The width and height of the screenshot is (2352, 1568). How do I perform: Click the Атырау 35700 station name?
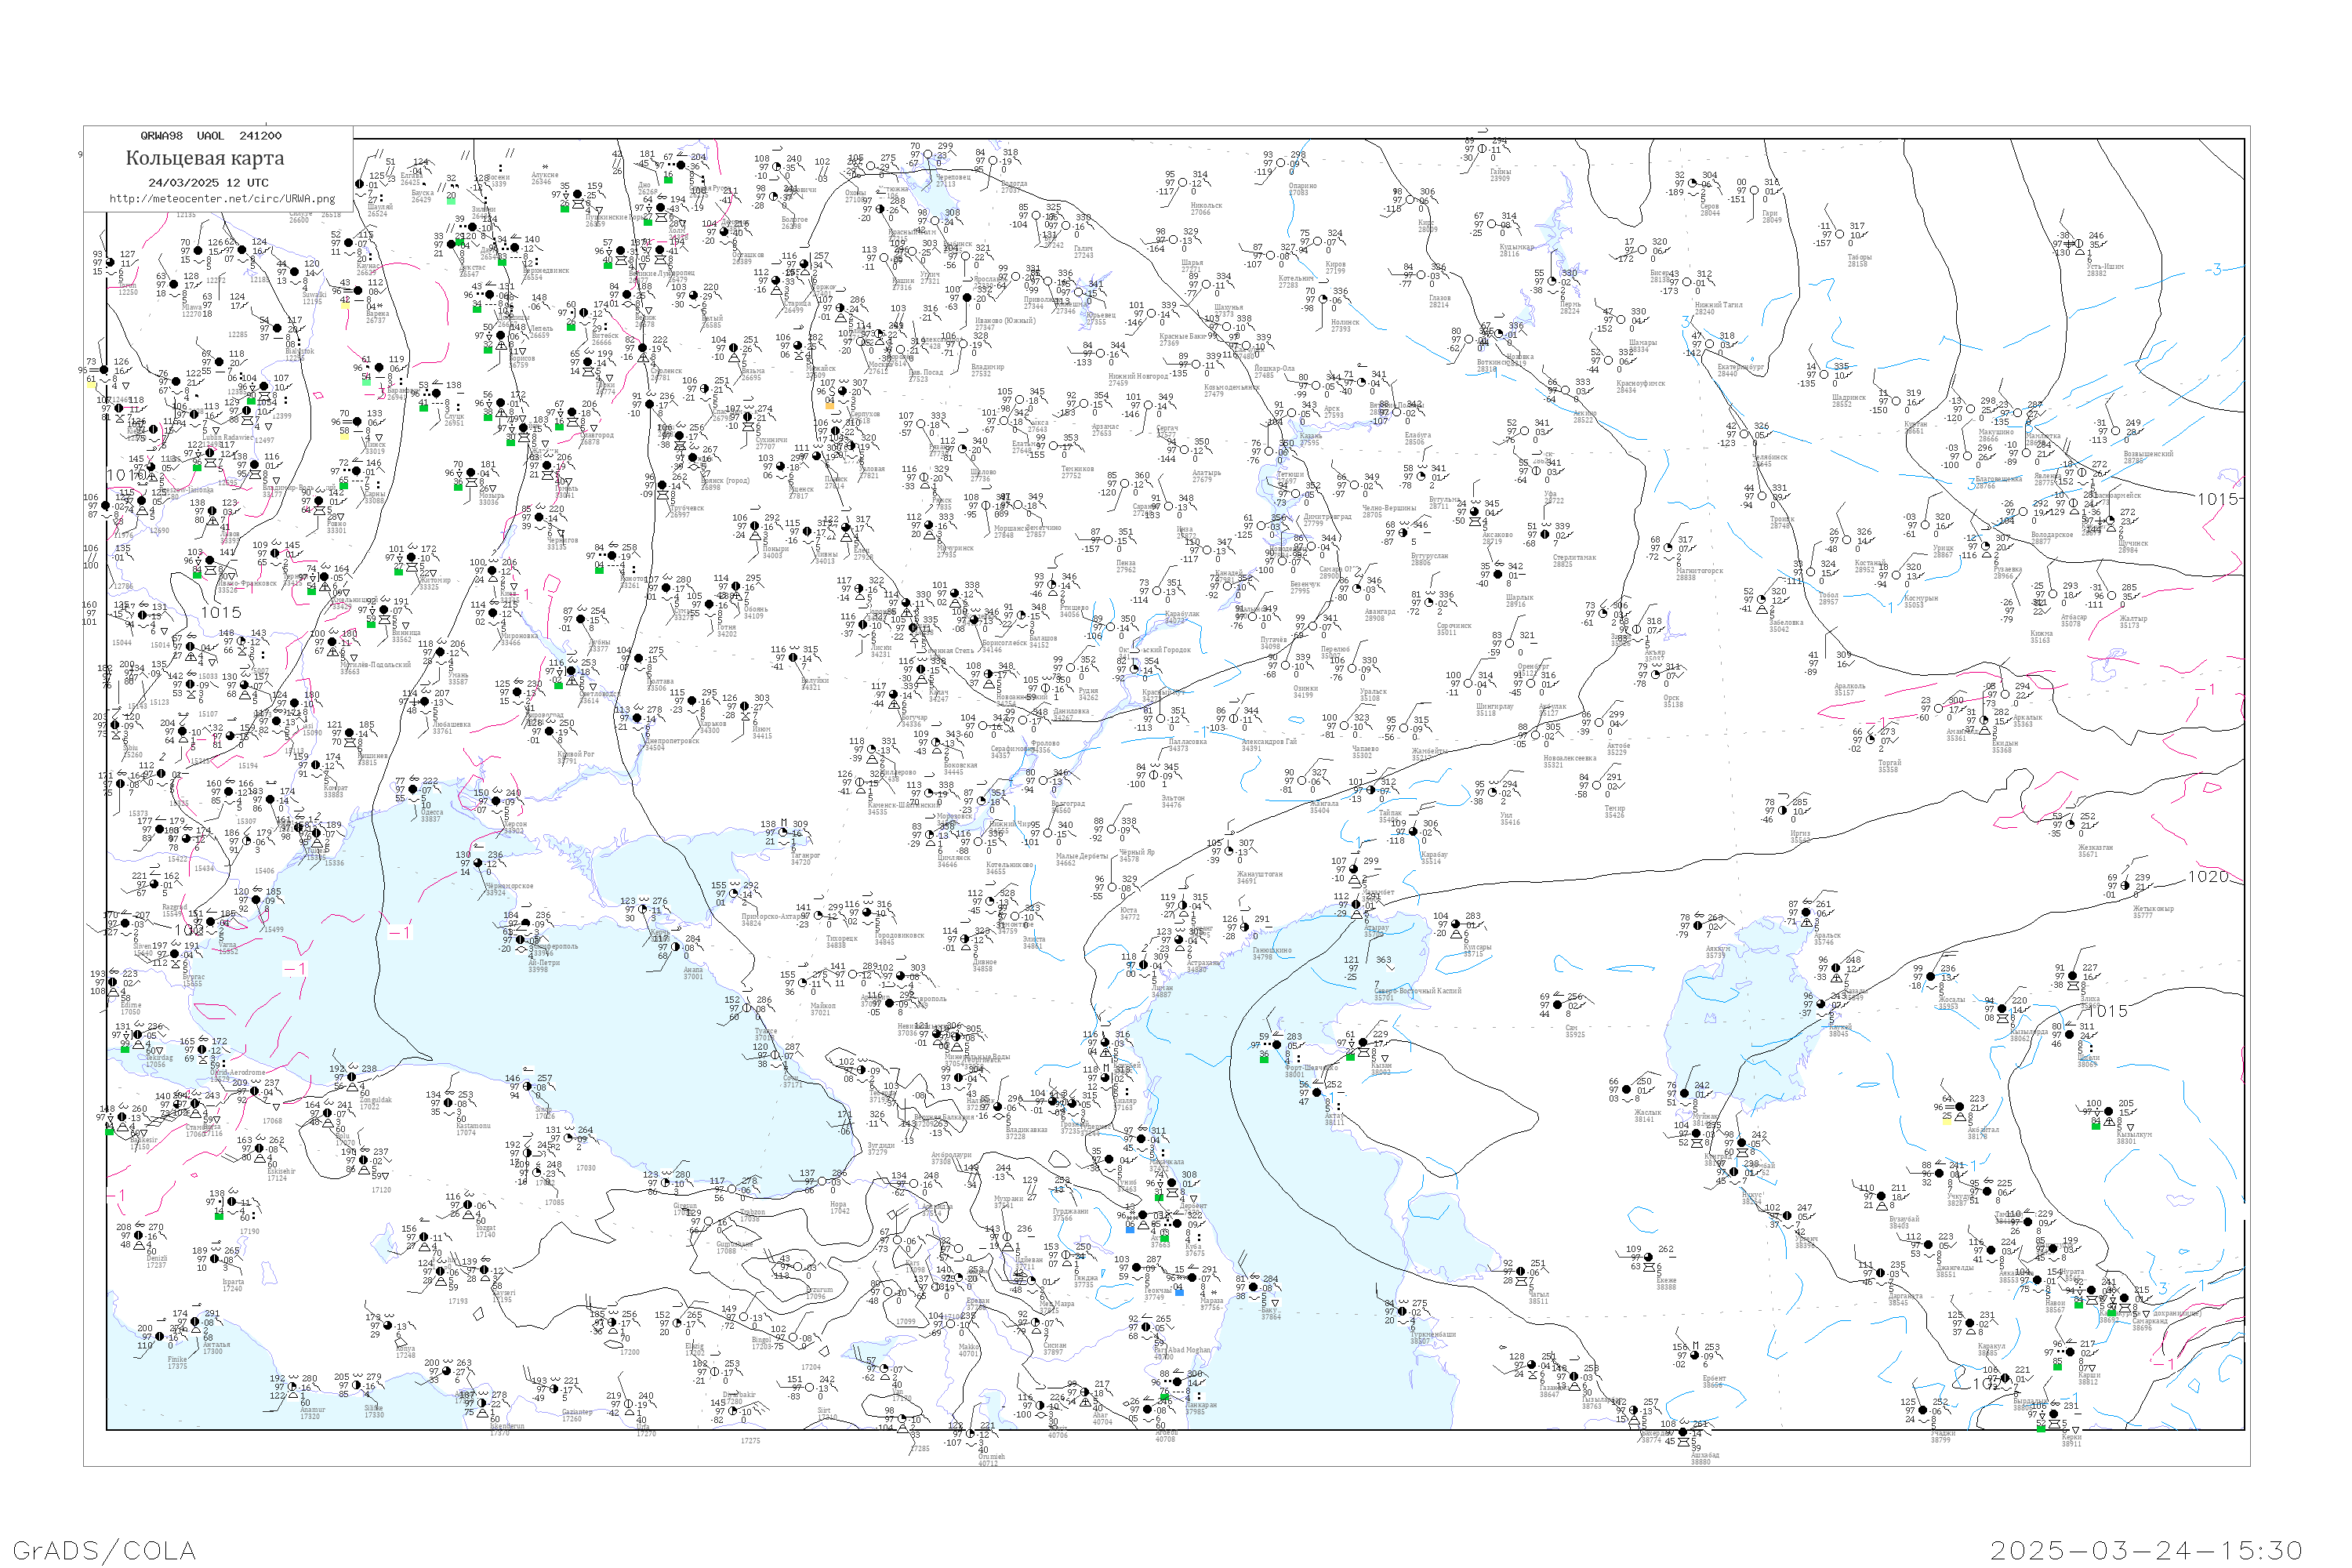coord(1376,930)
